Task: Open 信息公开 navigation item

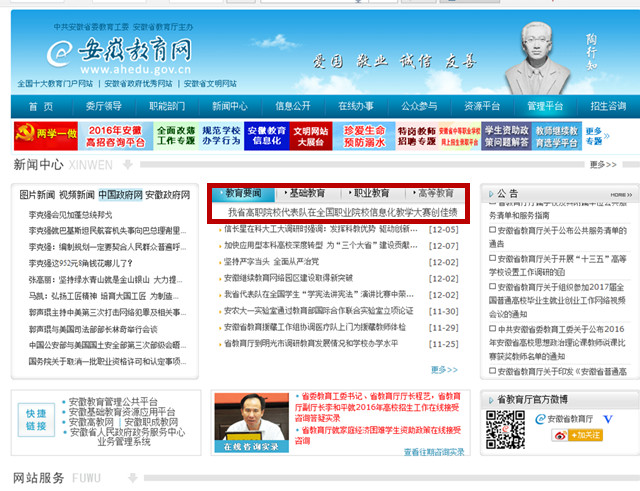Action: tap(293, 106)
